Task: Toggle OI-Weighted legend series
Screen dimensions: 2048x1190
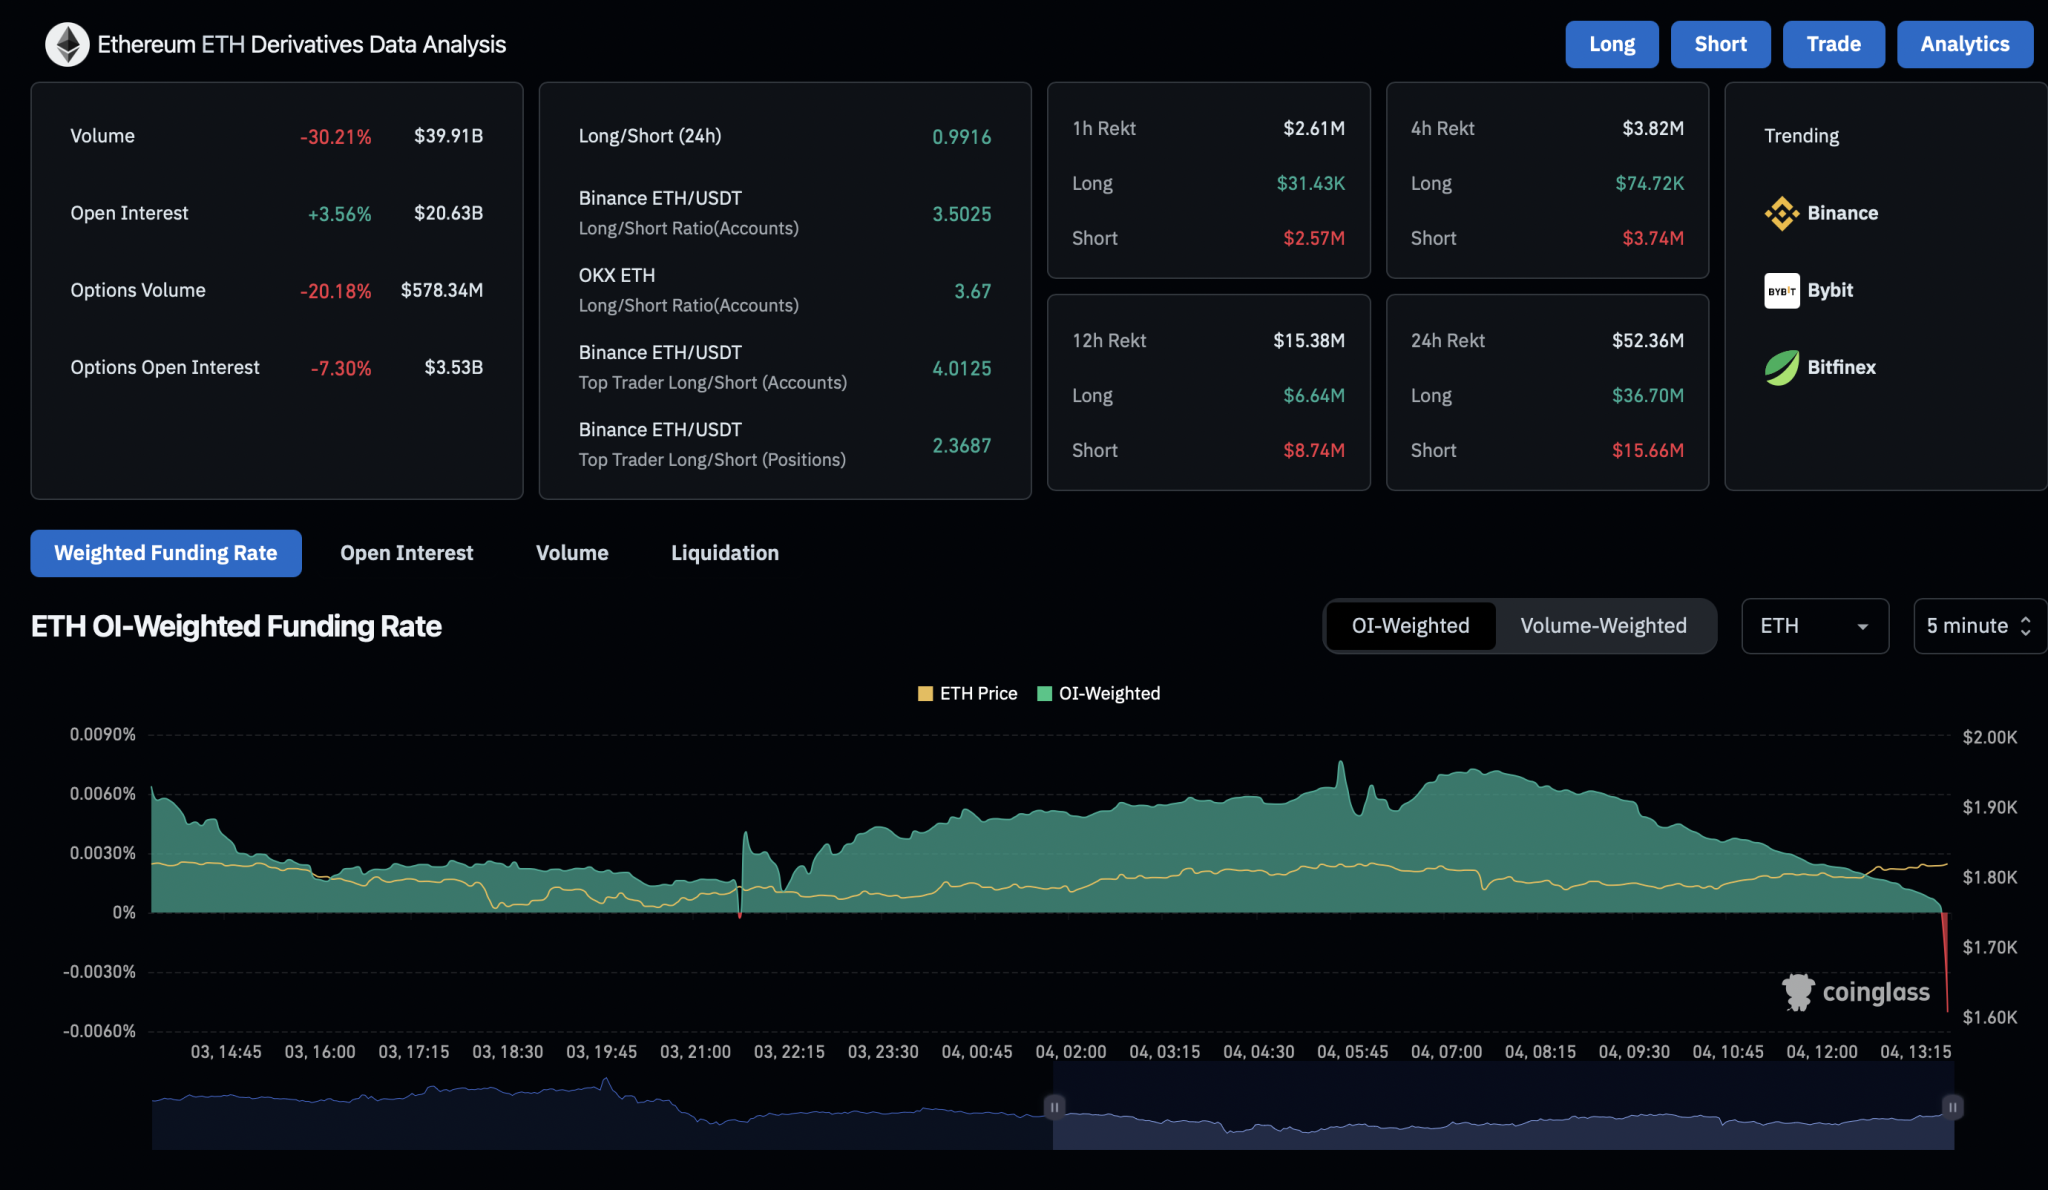Action: (x=1099, y=694)
